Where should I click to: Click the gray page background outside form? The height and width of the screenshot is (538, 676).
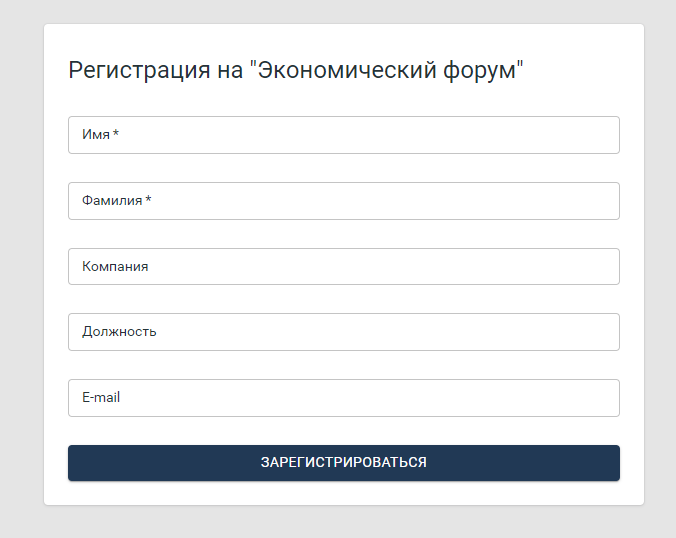tap(20, 270)
